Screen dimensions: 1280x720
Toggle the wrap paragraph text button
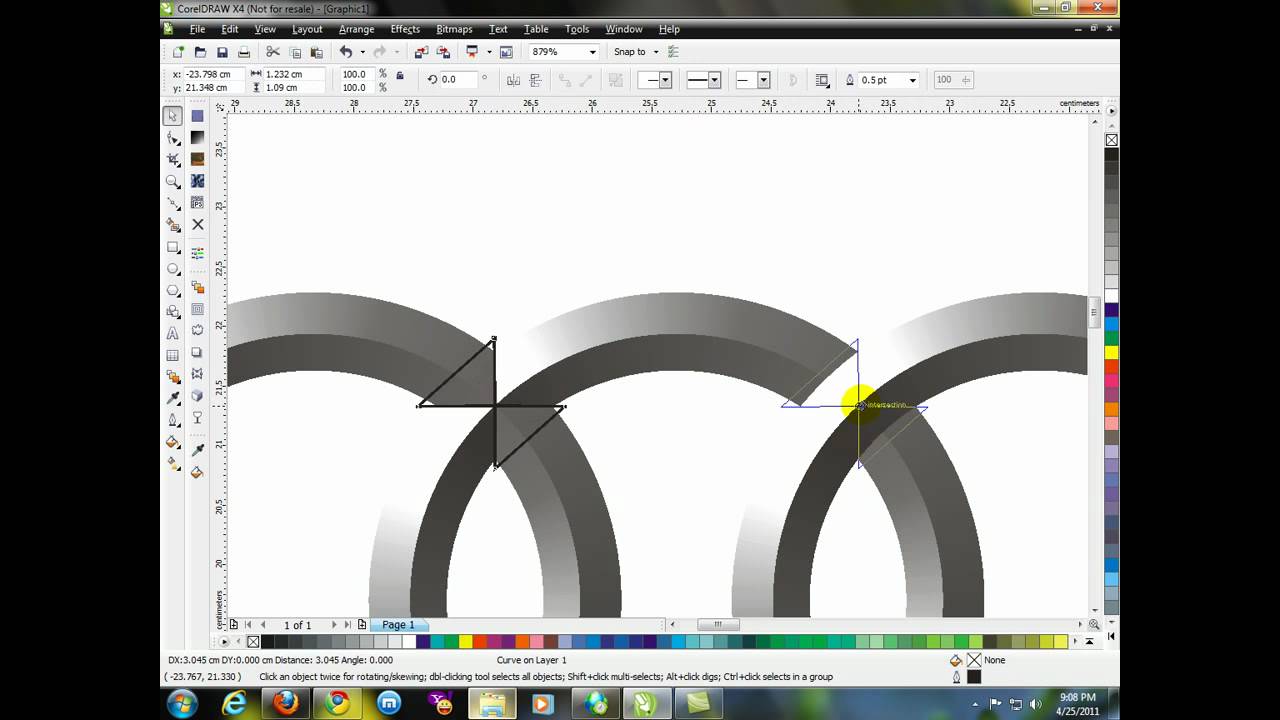click(x=822, y=80)
